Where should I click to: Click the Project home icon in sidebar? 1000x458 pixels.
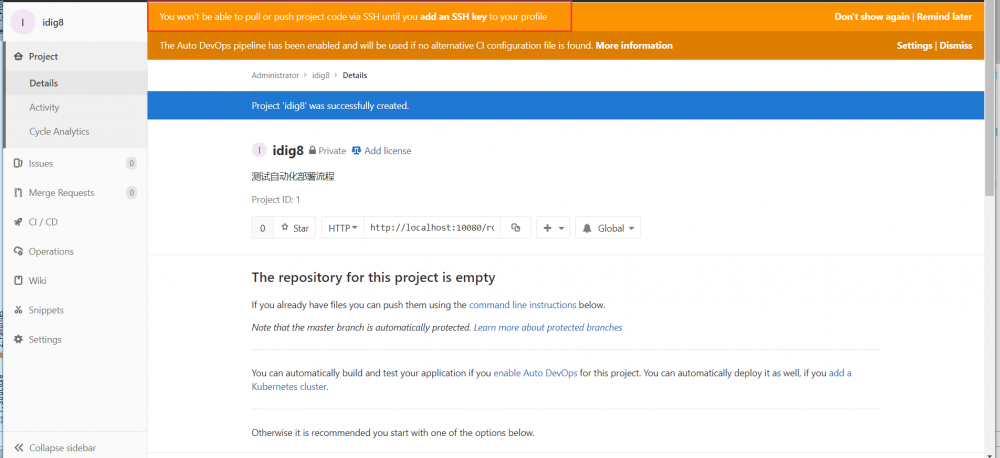[x=18, y=57]
